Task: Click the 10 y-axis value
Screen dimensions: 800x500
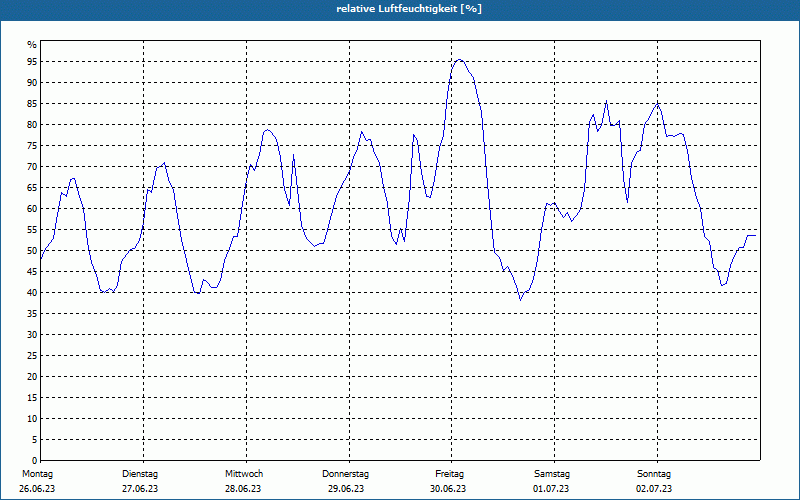Action: 32,419
